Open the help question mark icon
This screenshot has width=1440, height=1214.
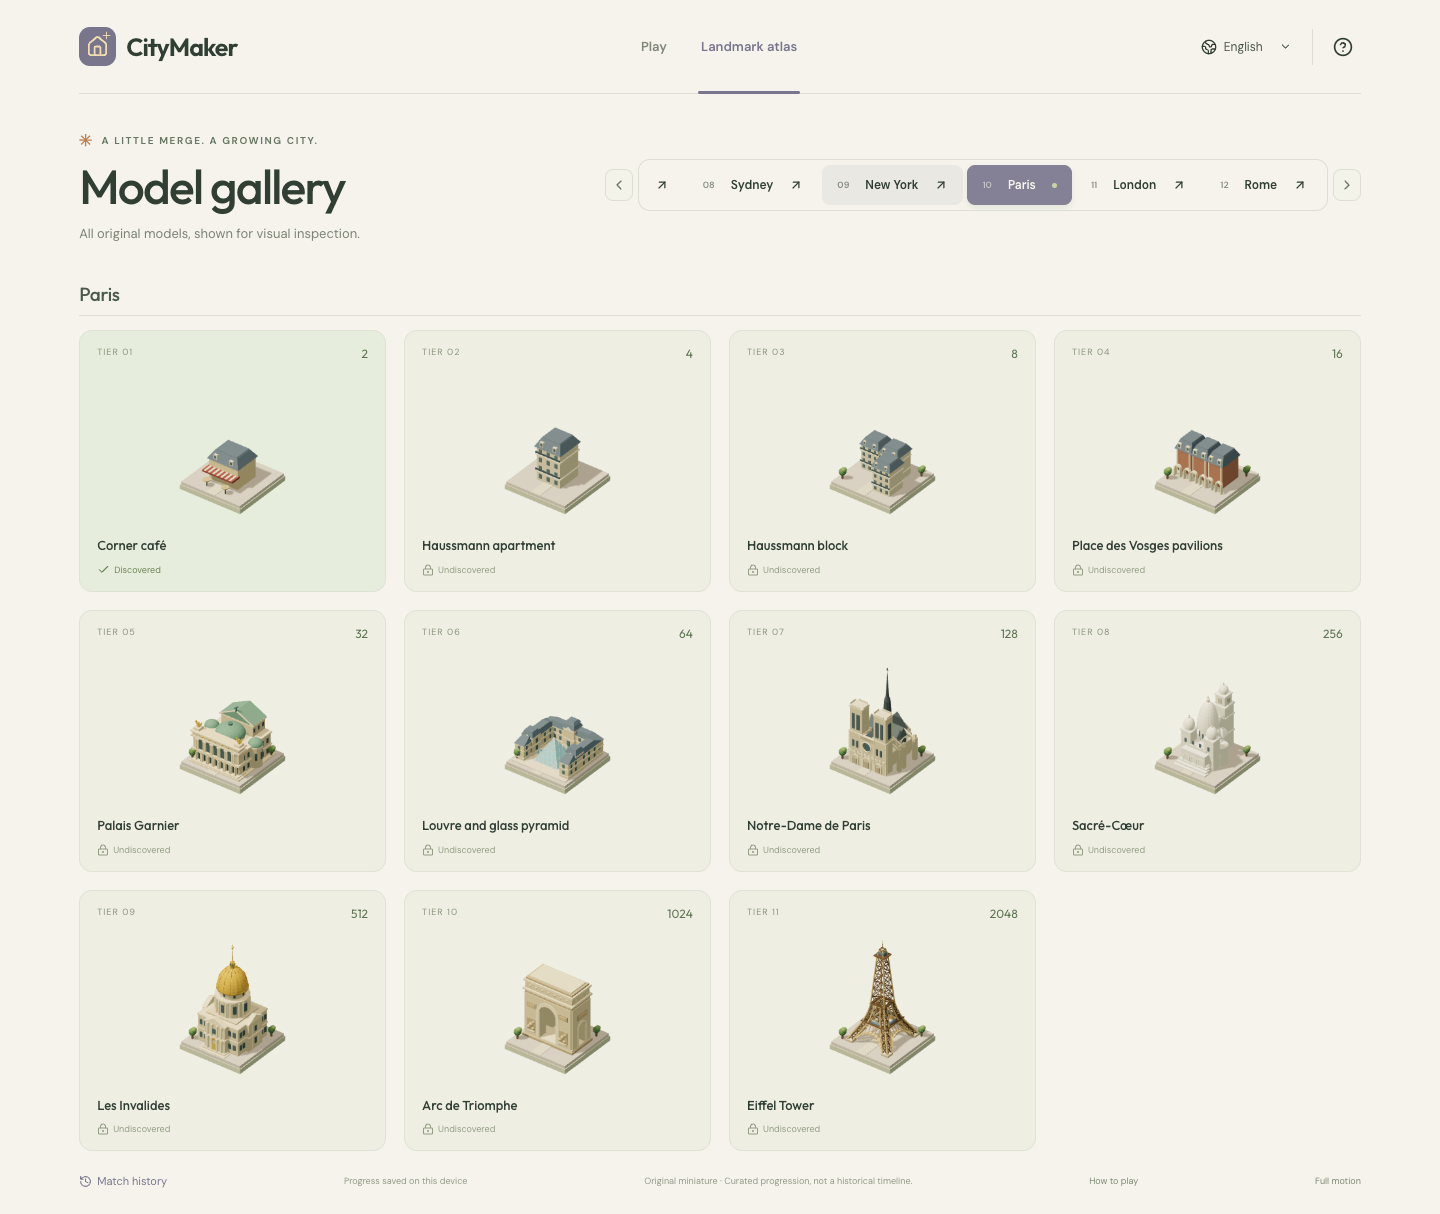click(x=1343, y=47)
